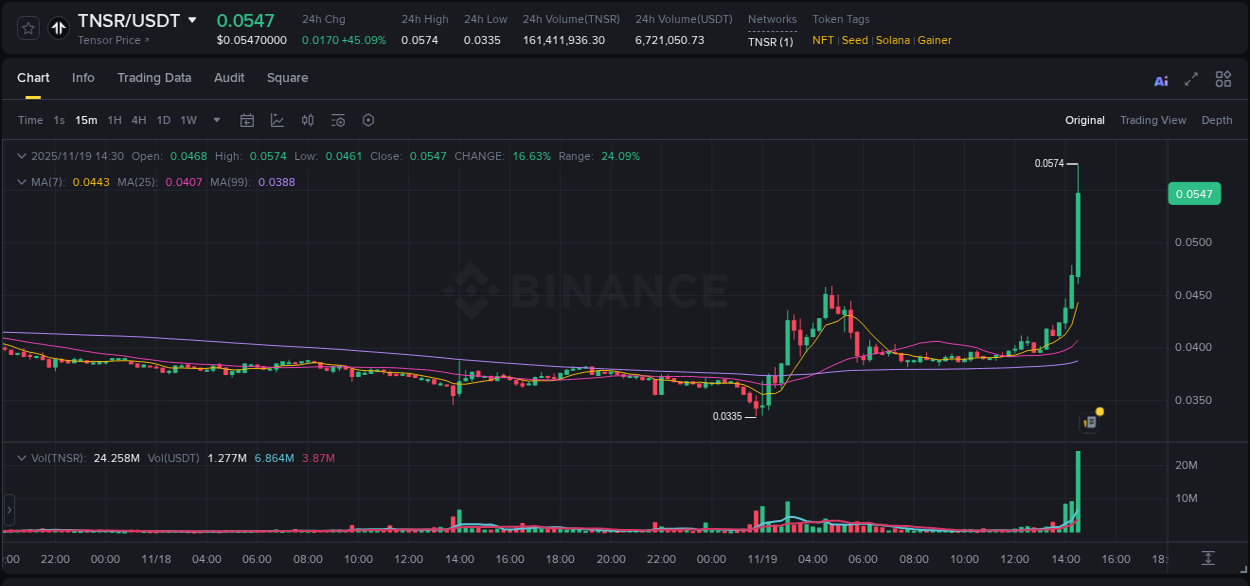Expand chart with fullscreen arrows icon
The width and height of the screenshot is (1250, 586).
[1191, 79]
